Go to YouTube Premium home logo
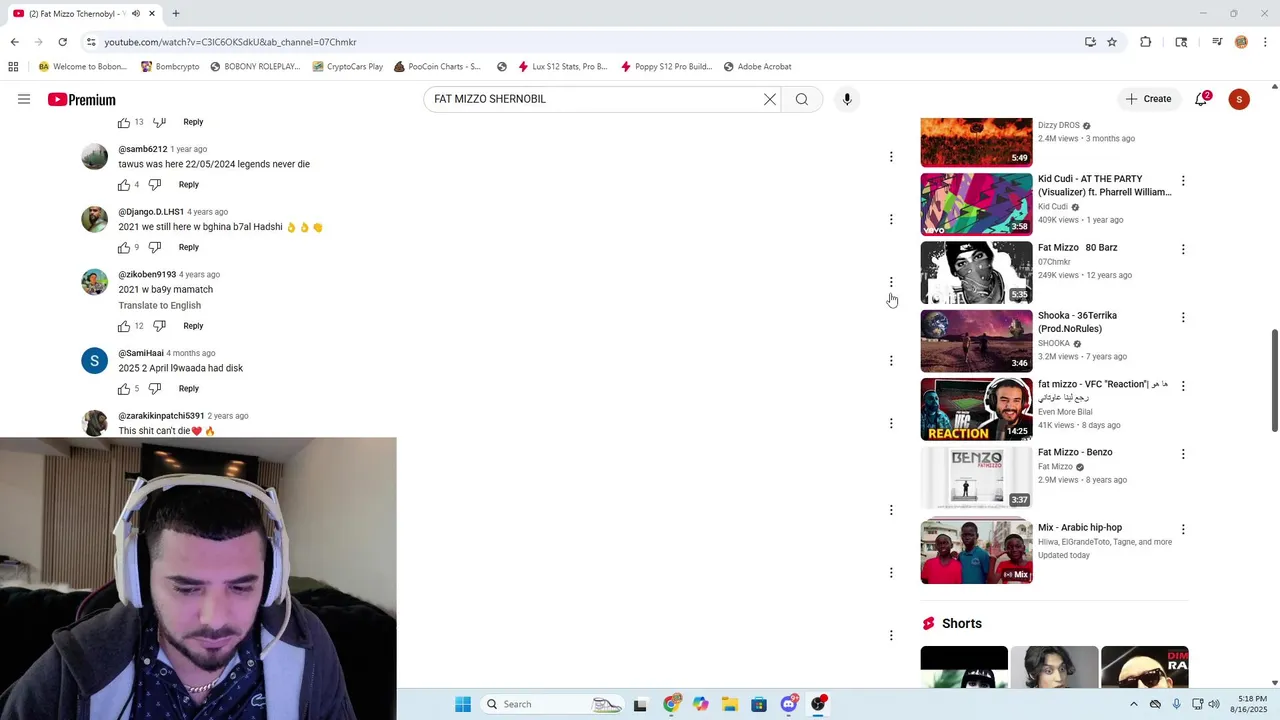Viewport: 1280px width, 720px height. pos(82,99)
